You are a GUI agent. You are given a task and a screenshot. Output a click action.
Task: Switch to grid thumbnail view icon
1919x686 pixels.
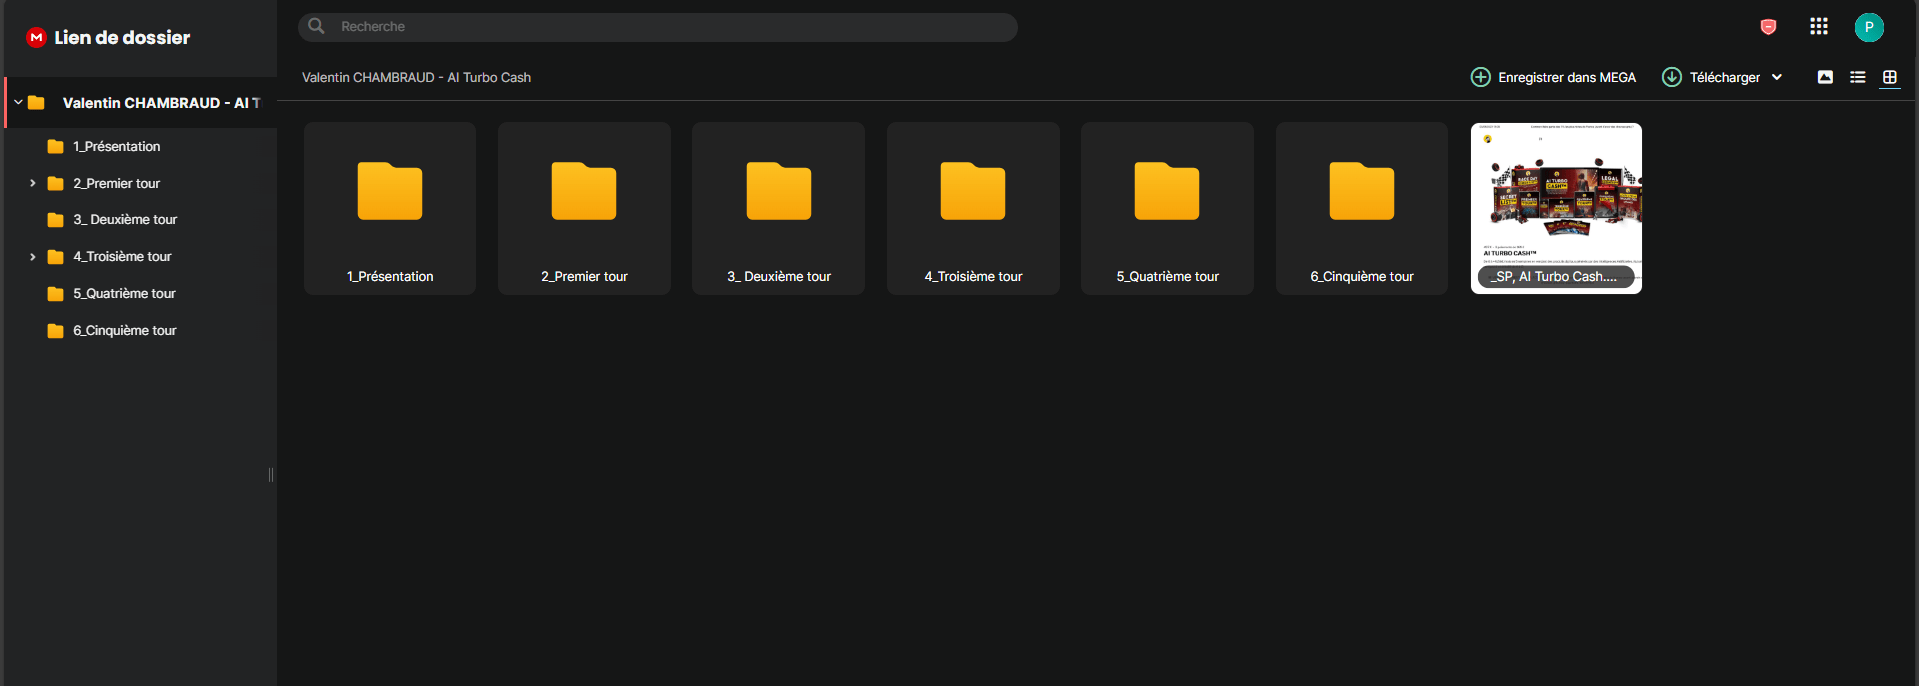coord(1890,77)
